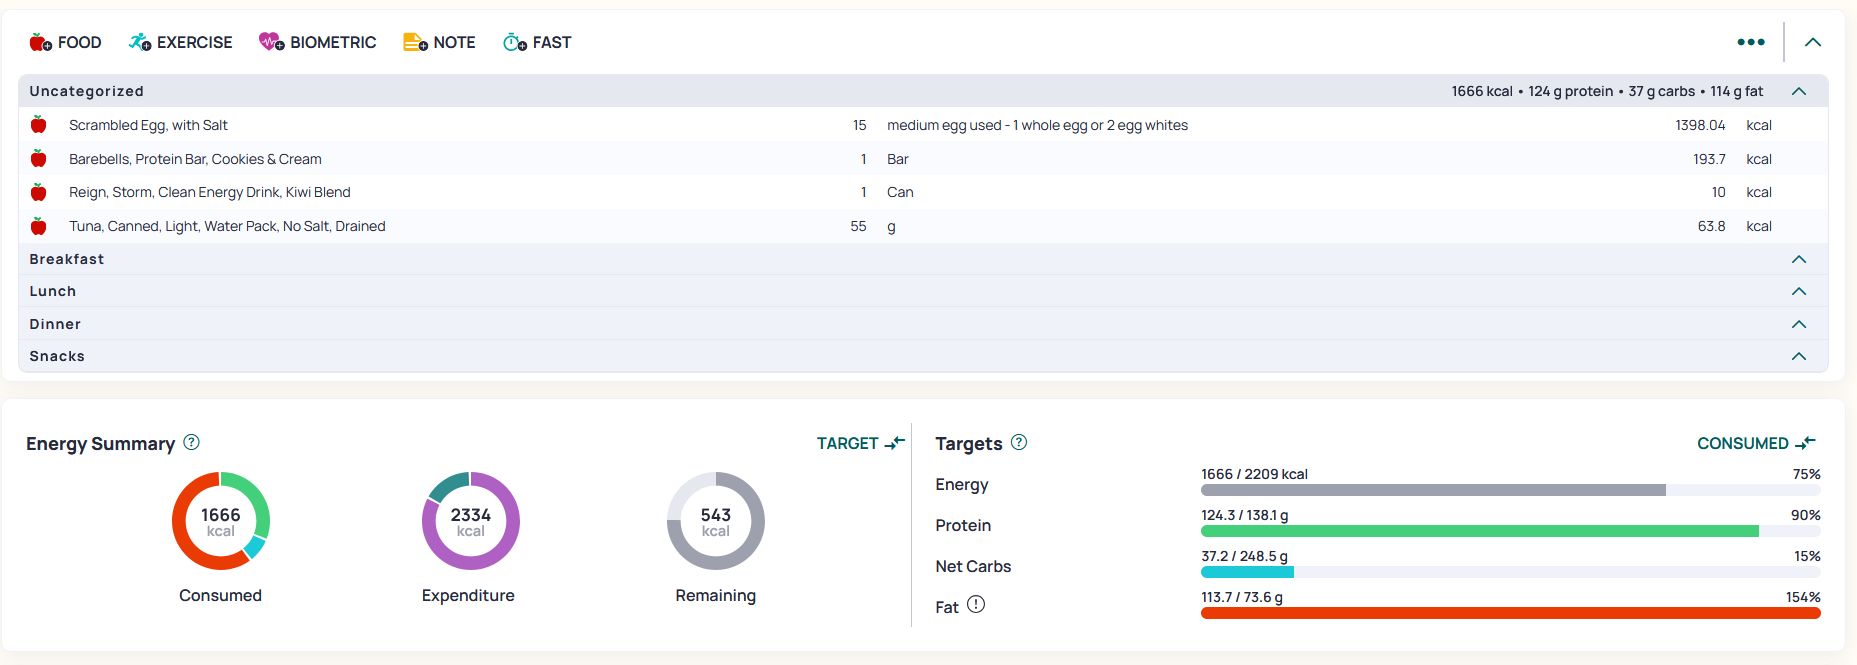Click the Net Carbs target label
The image size is (1857, 665).
973,566
